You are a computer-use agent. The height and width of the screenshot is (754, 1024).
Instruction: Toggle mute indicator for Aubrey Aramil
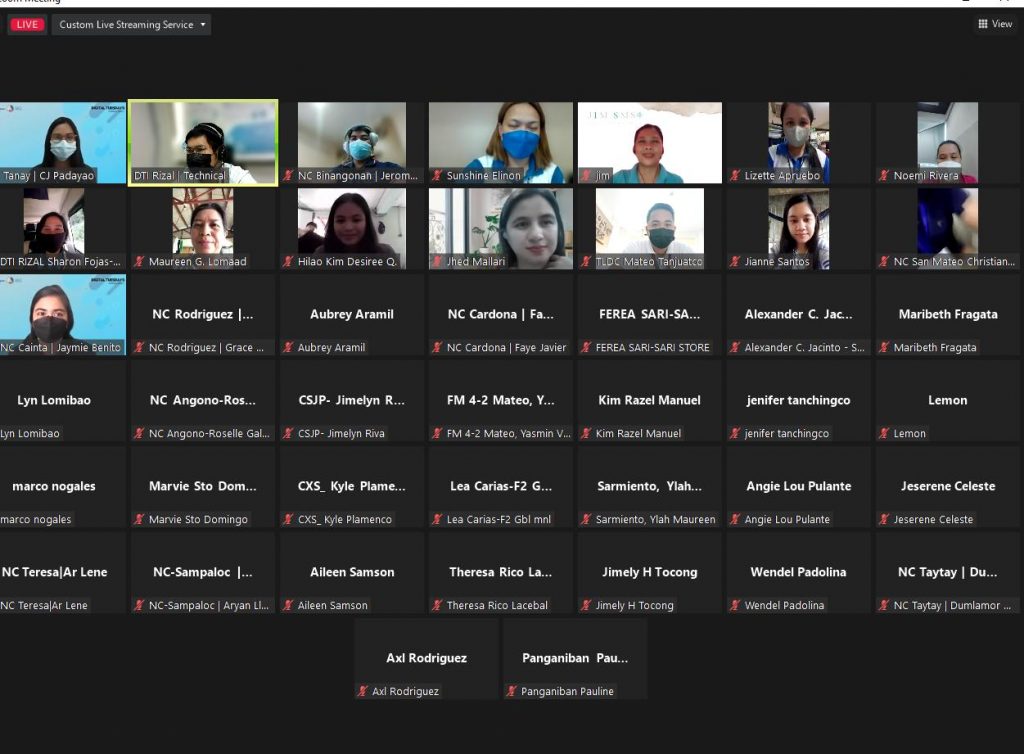[x=288, y=348]
